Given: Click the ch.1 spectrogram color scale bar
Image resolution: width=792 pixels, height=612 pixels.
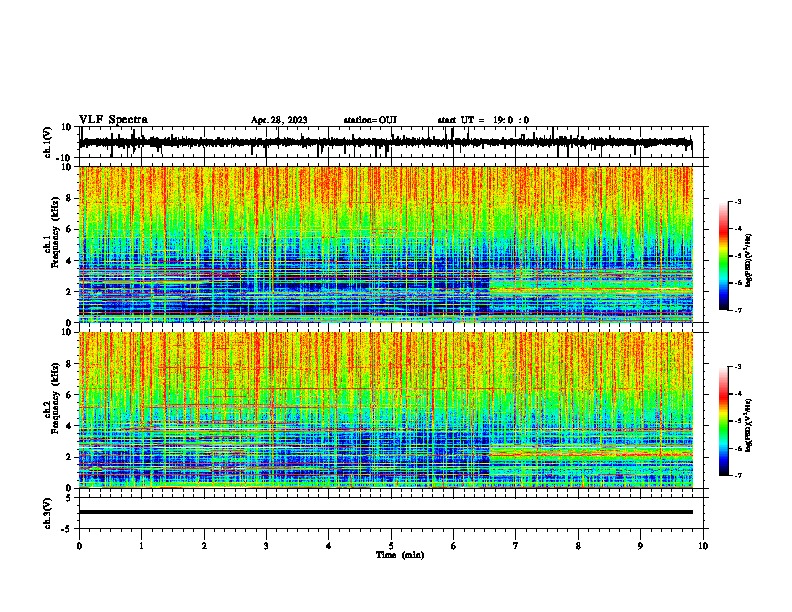Looking at the screenshot, I should pos(724,256).
